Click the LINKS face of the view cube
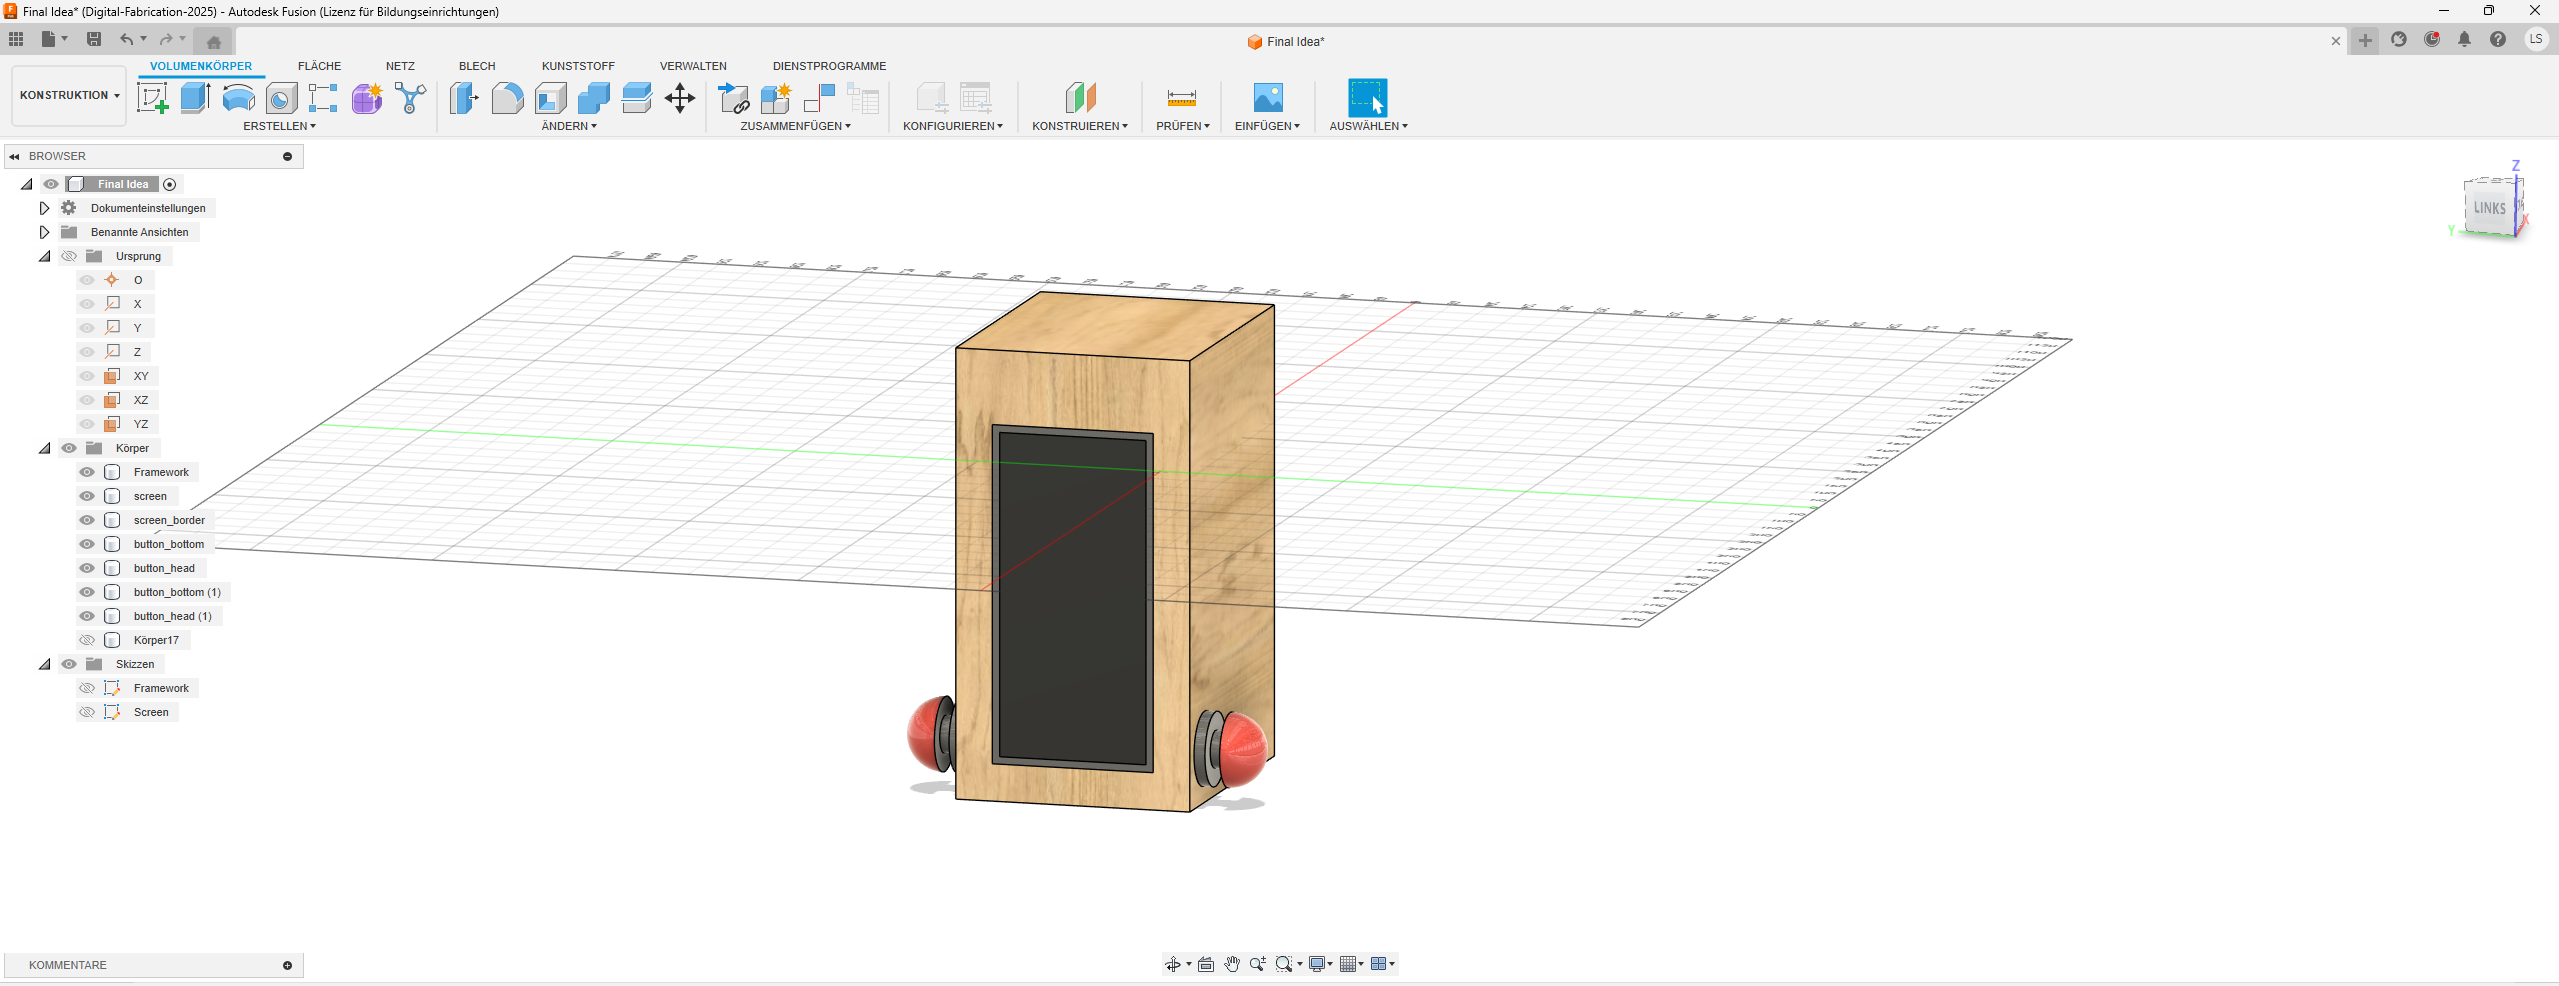Screen dimensions: 2559x986 tap(2488, 208)
